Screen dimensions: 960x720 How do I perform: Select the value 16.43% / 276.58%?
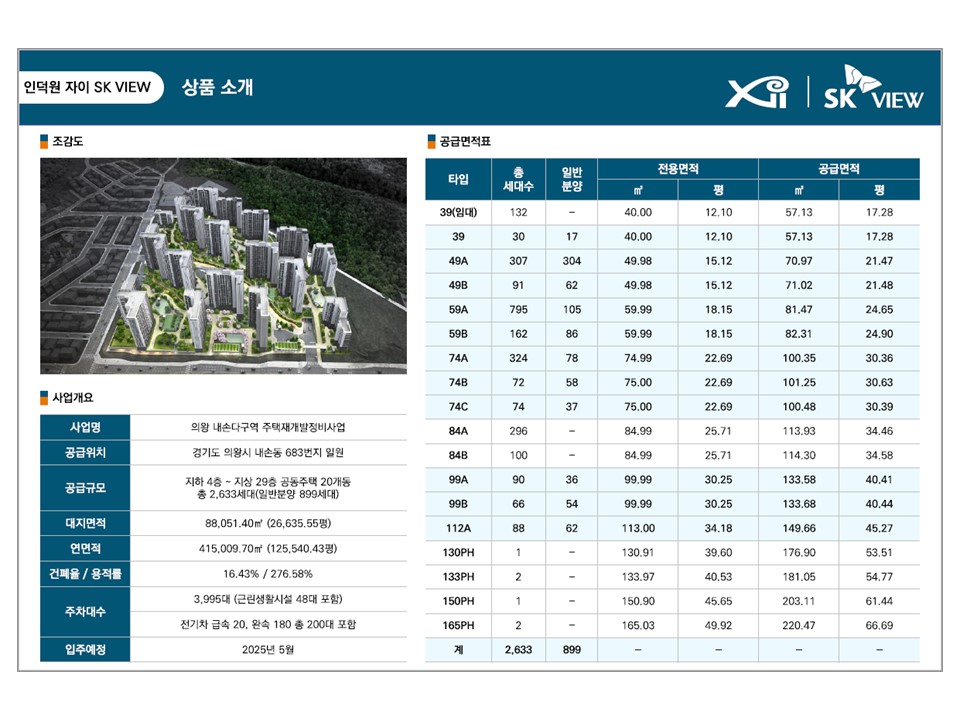pyautogui.click(x=268, y=574)
